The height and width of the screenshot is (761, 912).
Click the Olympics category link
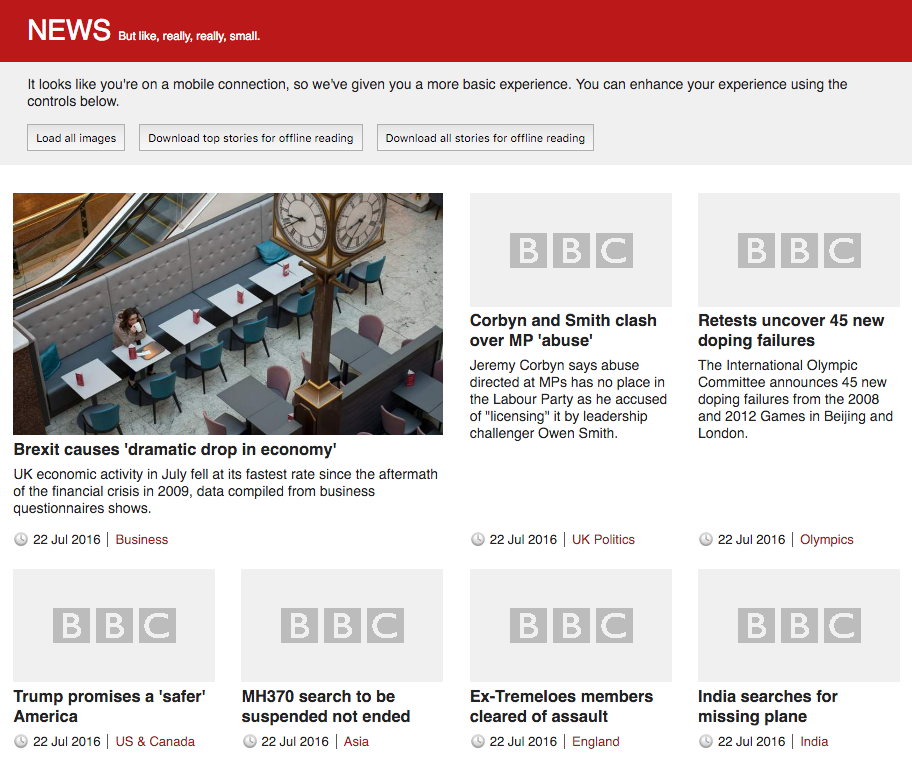tap(826, 539)
